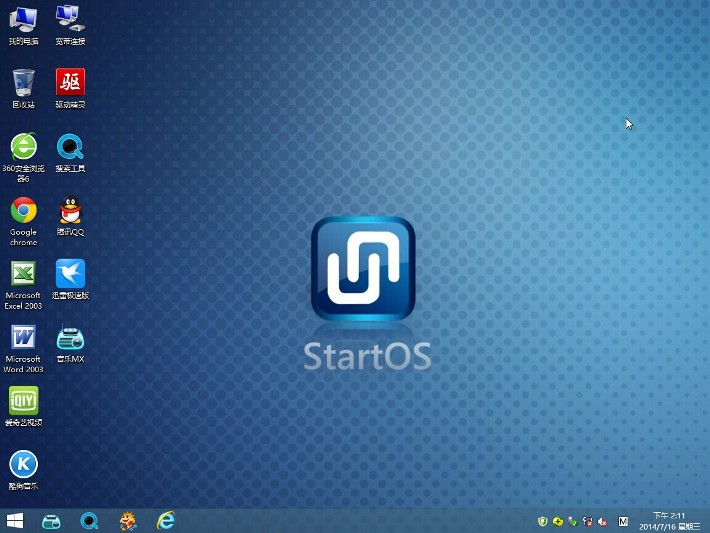710x533 pixels.
Task: Open 音乐MX (radio icon) on desktop
Action: (70, 343)
